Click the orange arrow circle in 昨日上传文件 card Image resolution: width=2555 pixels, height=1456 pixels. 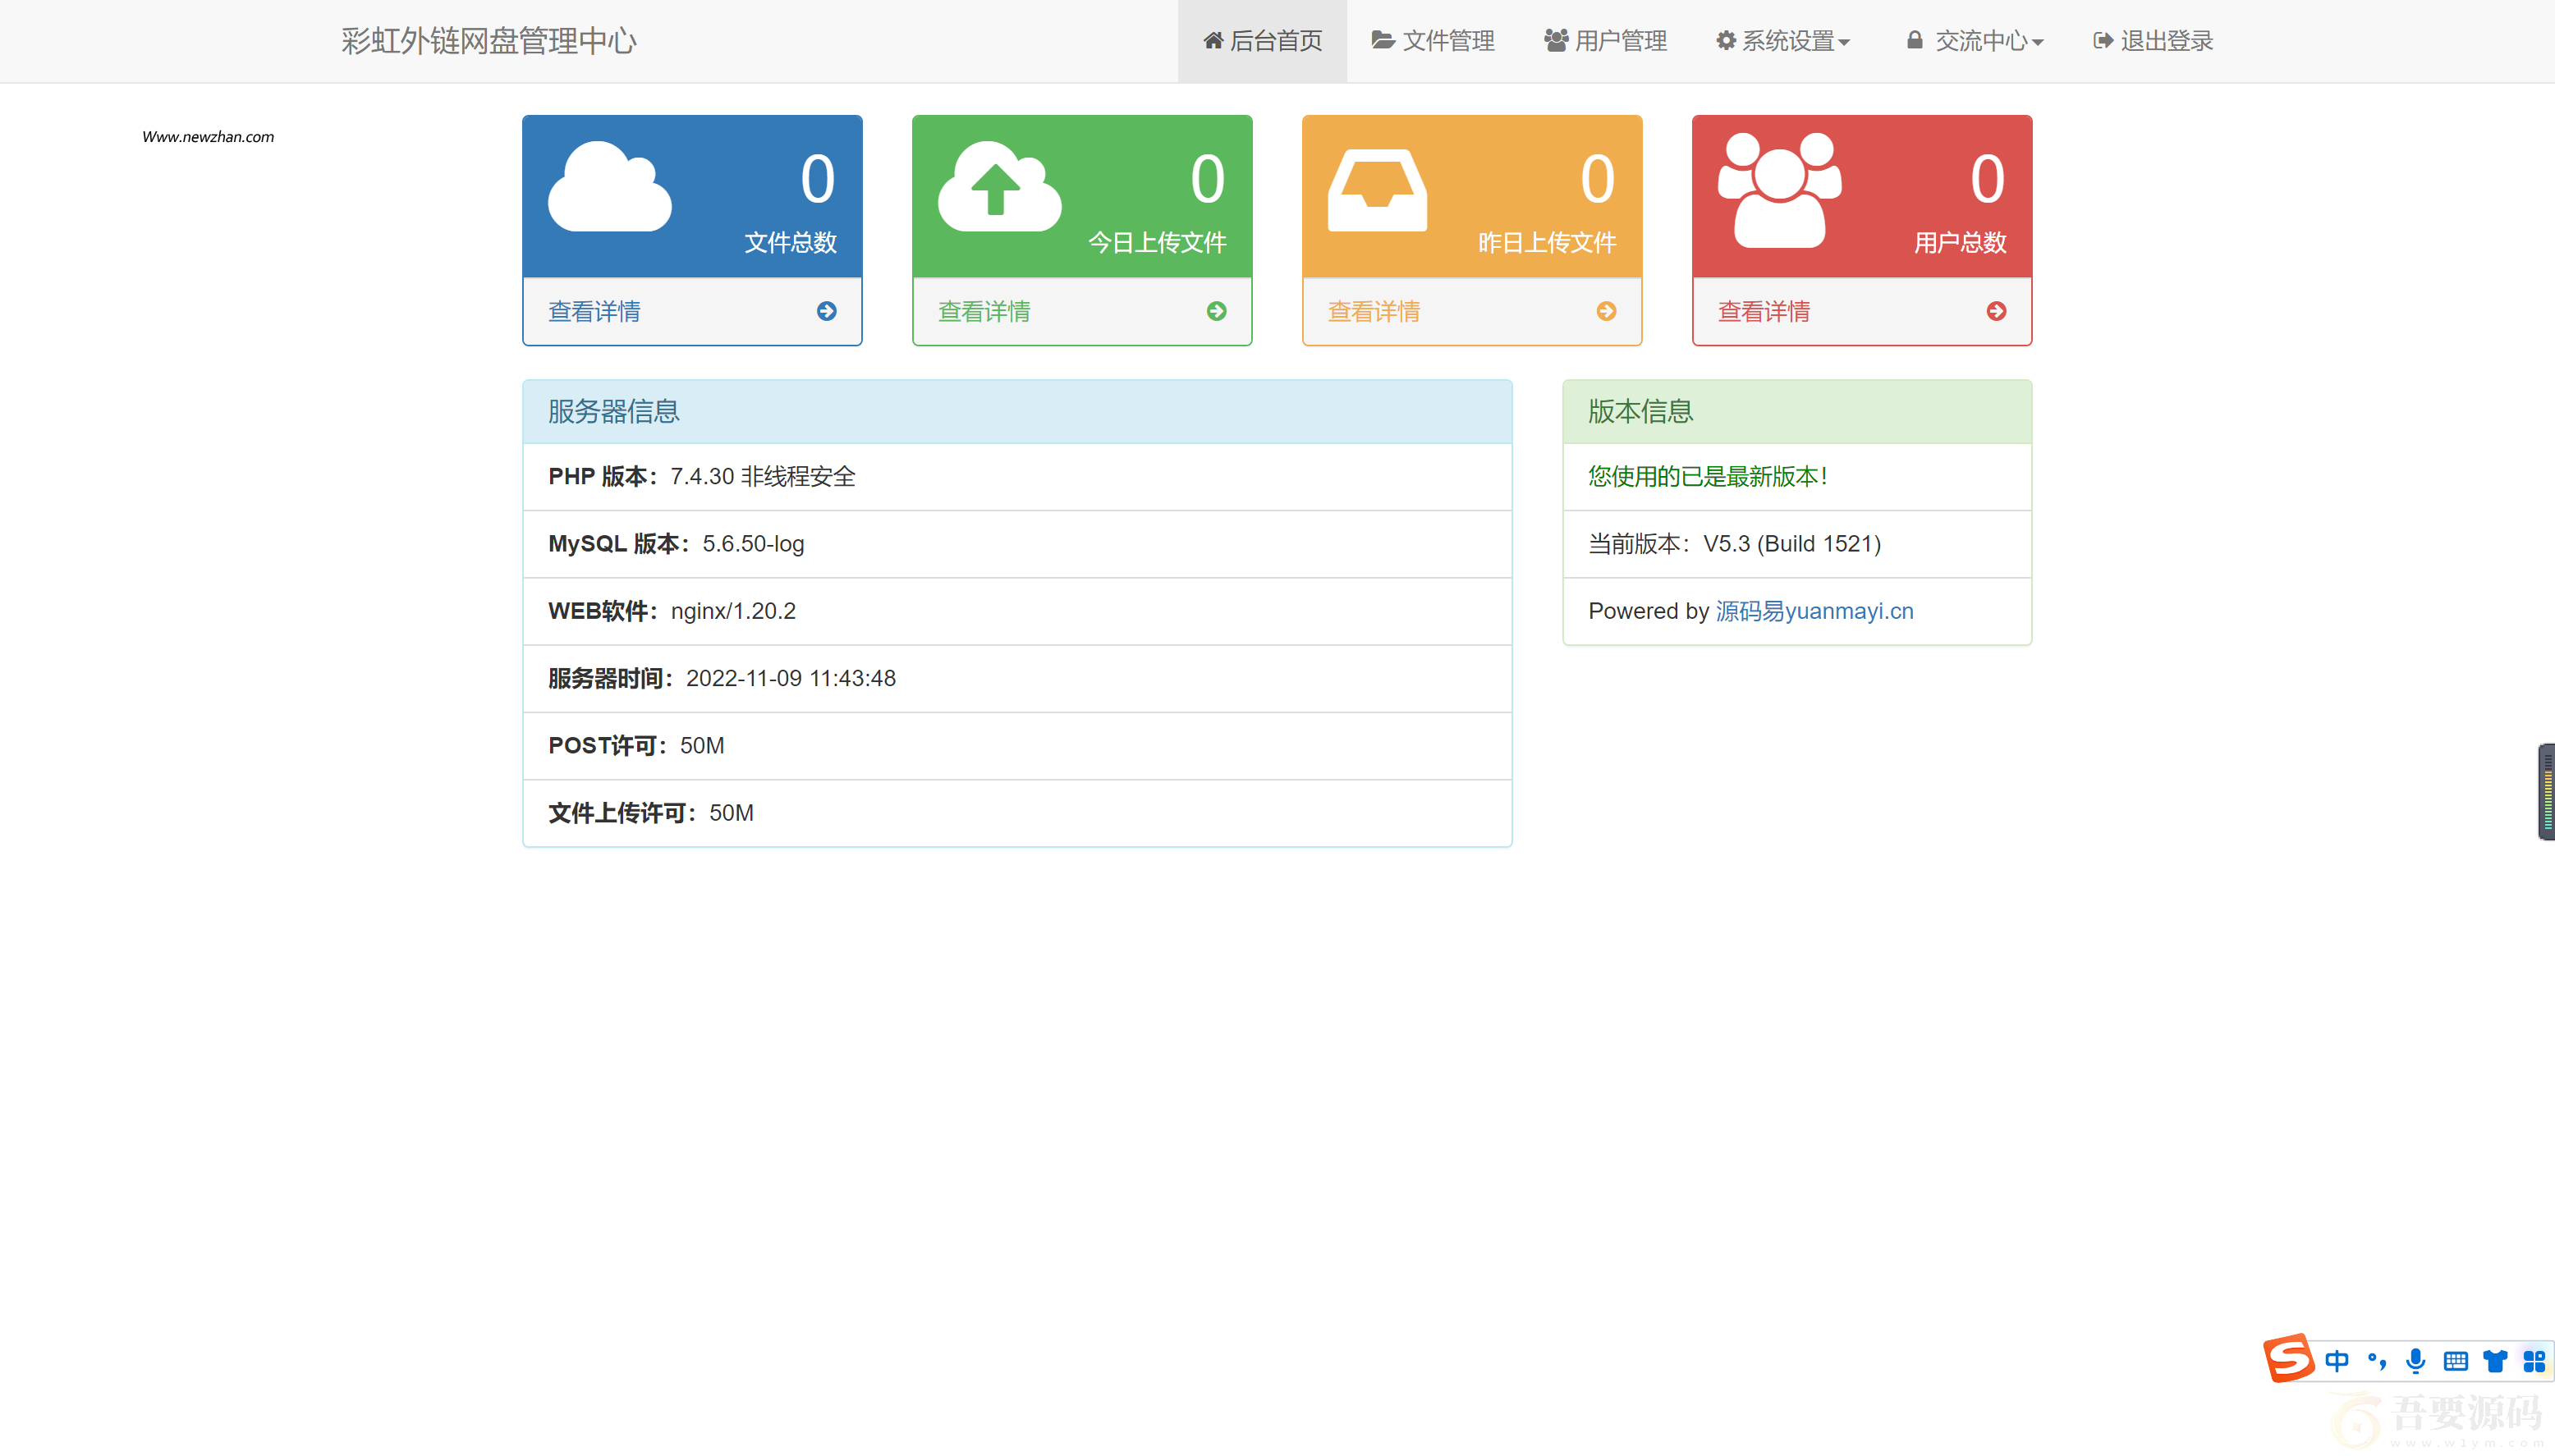coord(1607,312)
